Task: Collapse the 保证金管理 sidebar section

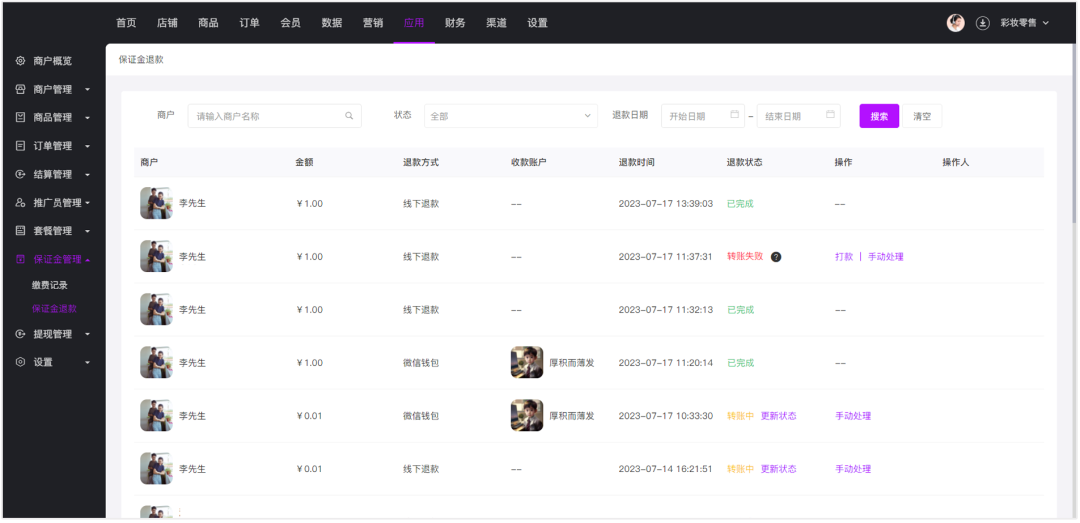Action: (56, 260)
